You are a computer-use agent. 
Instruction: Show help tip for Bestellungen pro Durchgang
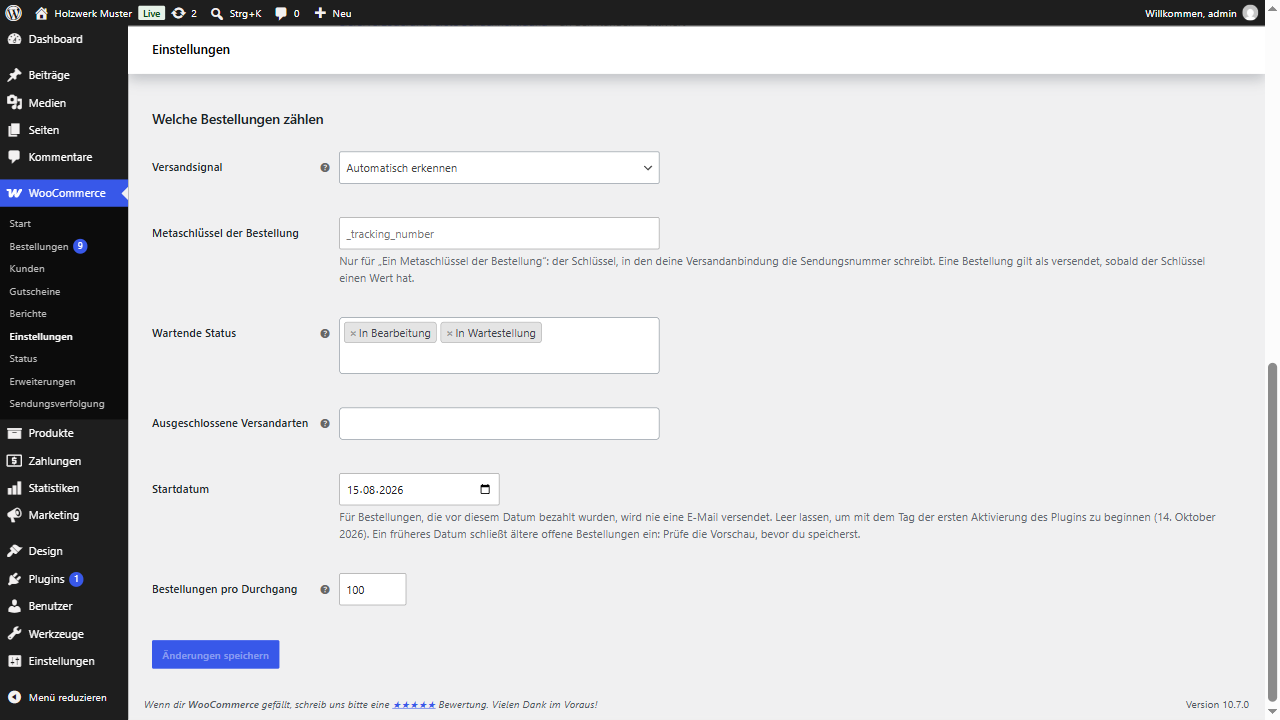(325, 590)
